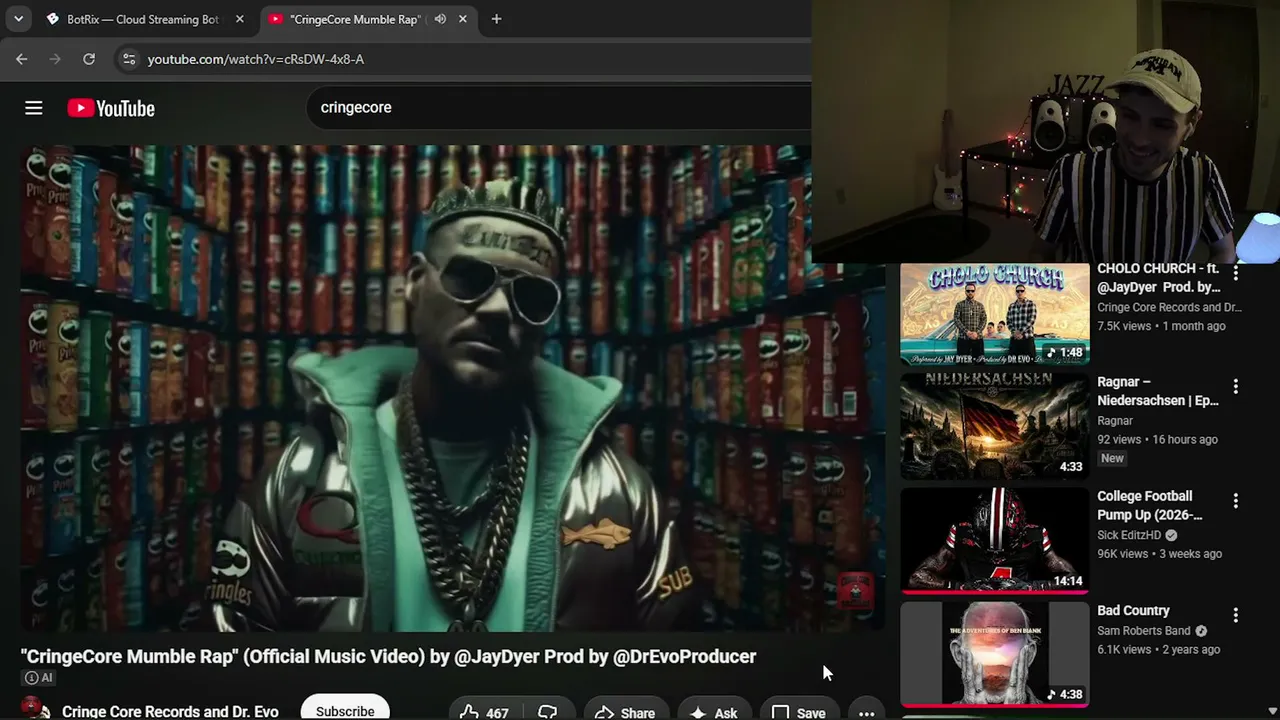Open options menu for CHOLO CHURCH video
1280x720 pixels.
click(1236, 272)
